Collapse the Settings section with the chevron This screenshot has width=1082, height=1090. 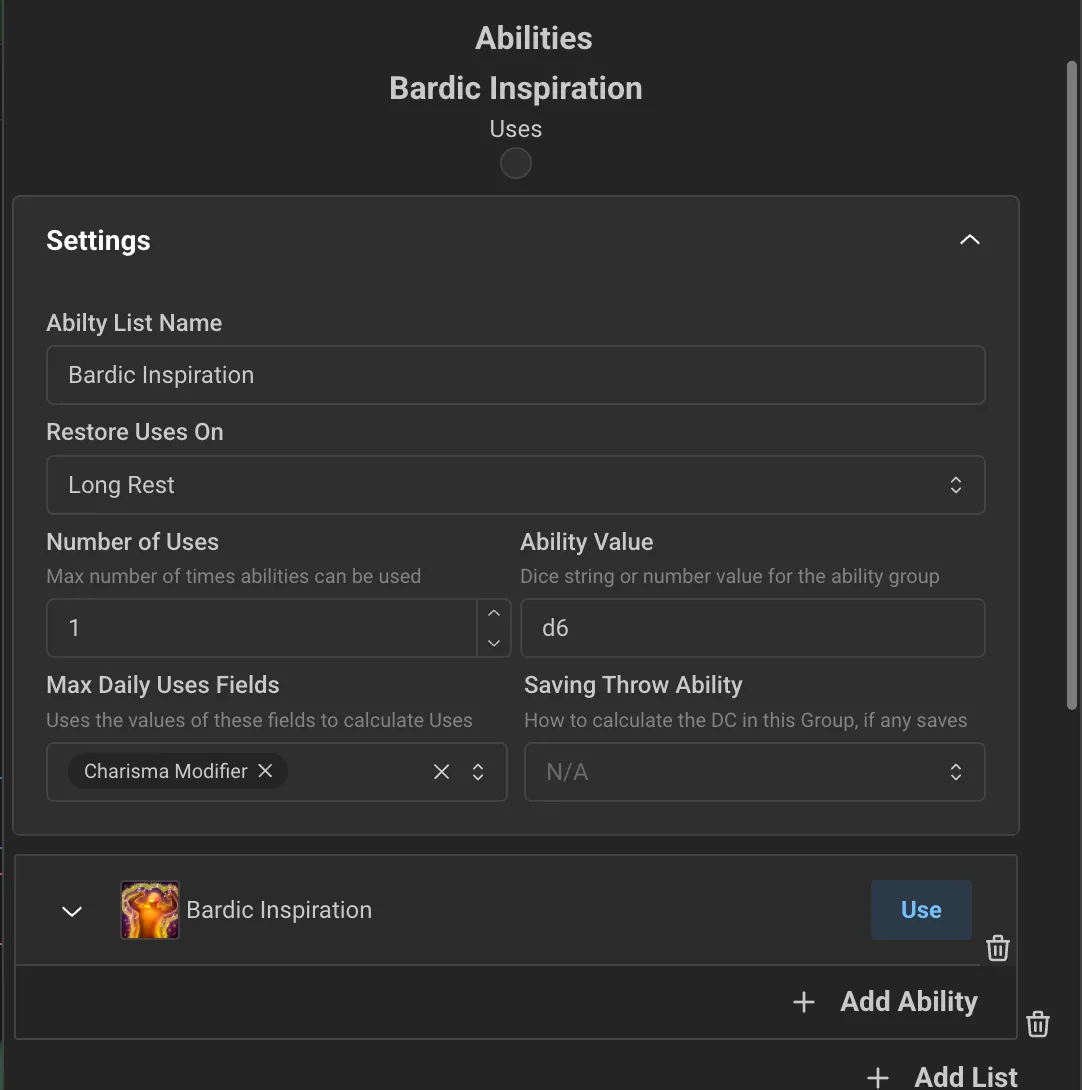pyautogui.click(x=970, y=240)
